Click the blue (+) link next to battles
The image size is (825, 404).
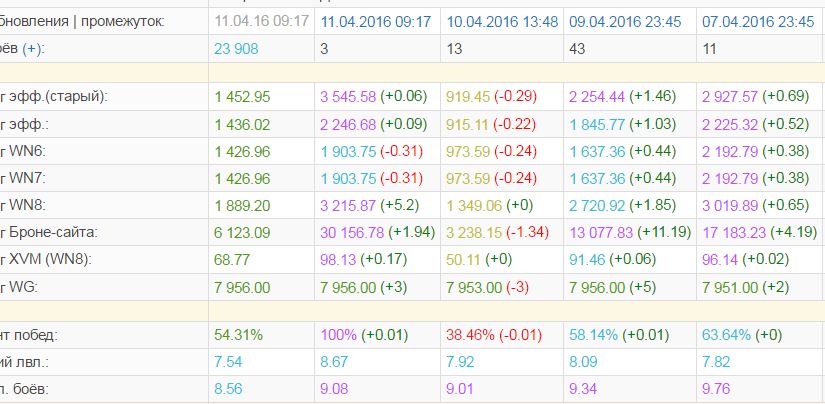click(34, 49)
